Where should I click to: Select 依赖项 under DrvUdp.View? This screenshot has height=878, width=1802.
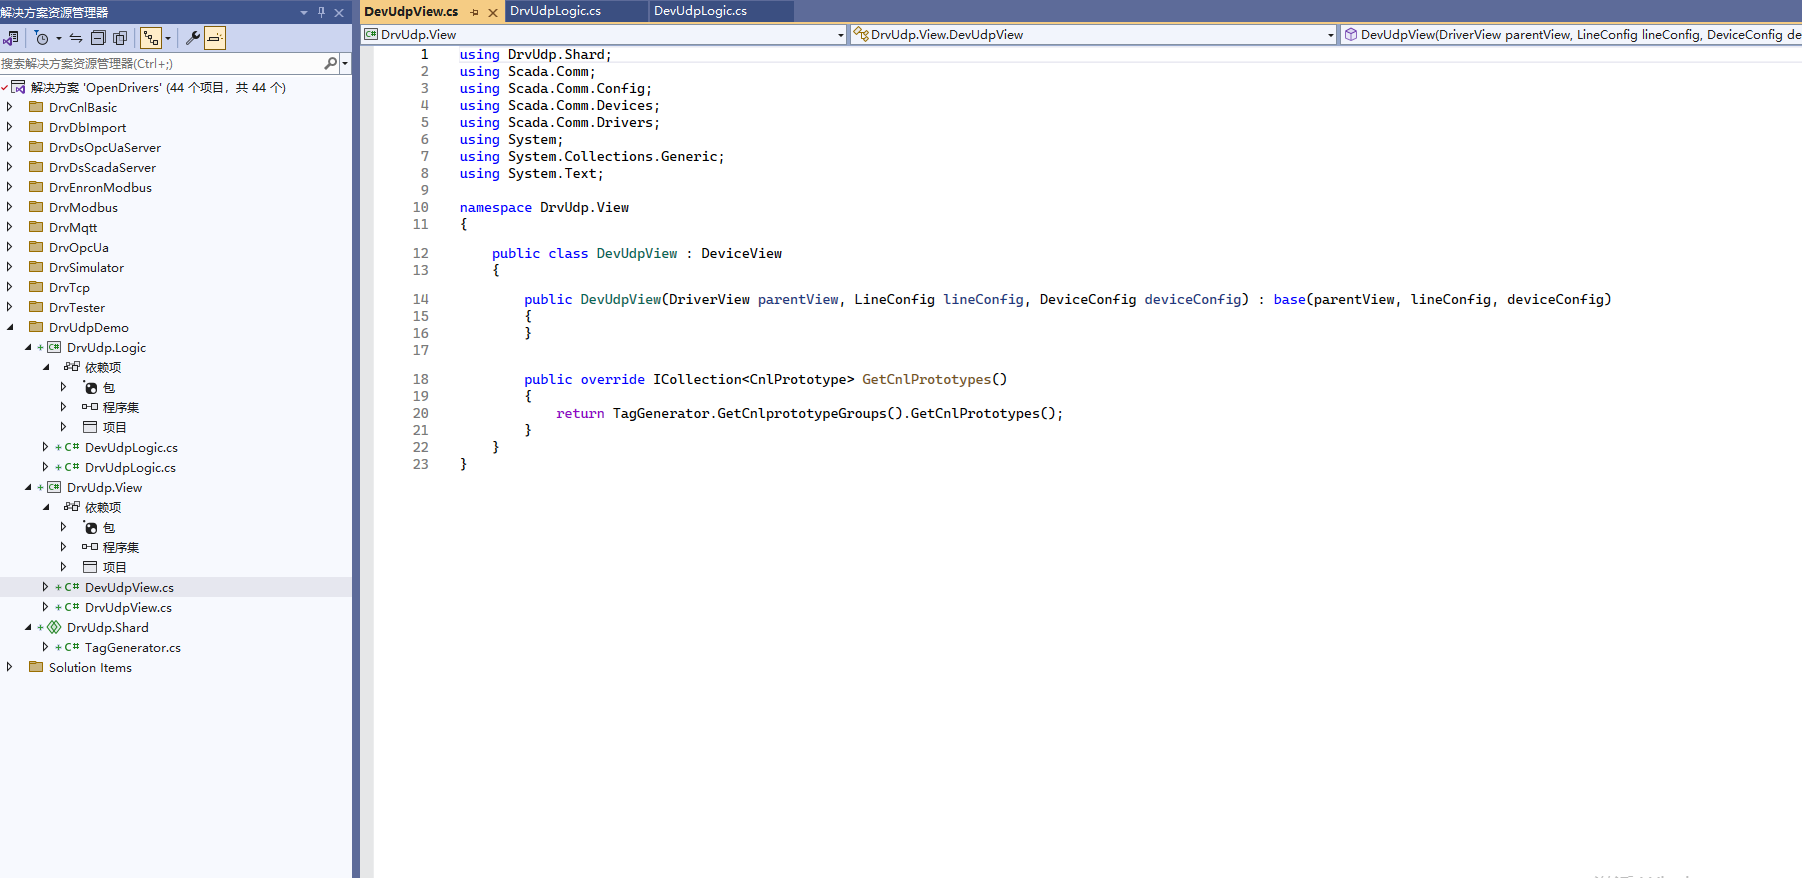point(103,507)
